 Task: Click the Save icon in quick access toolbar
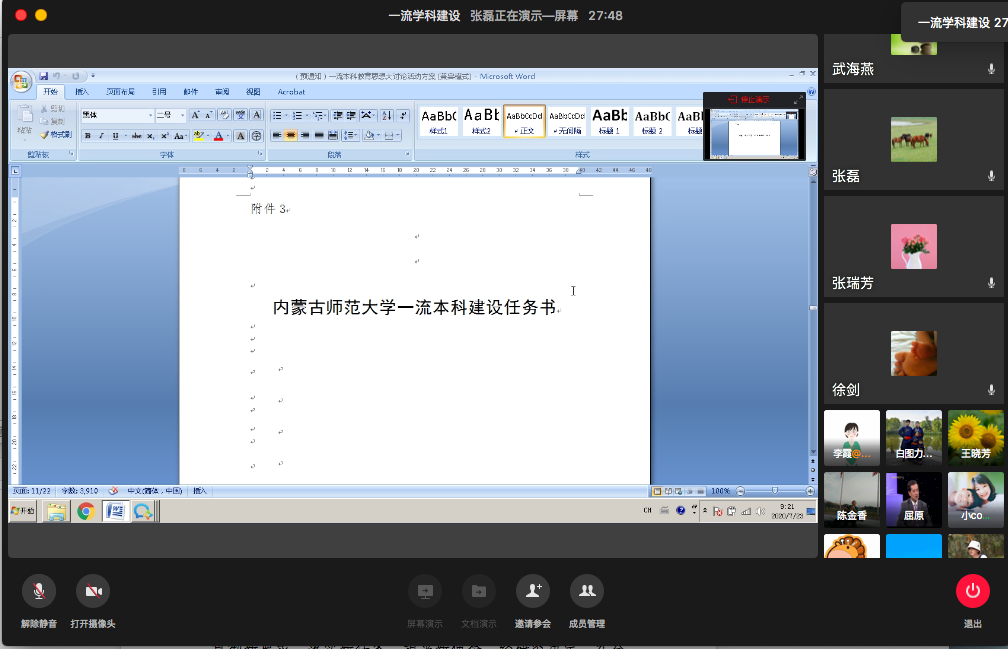click(44, 76)
